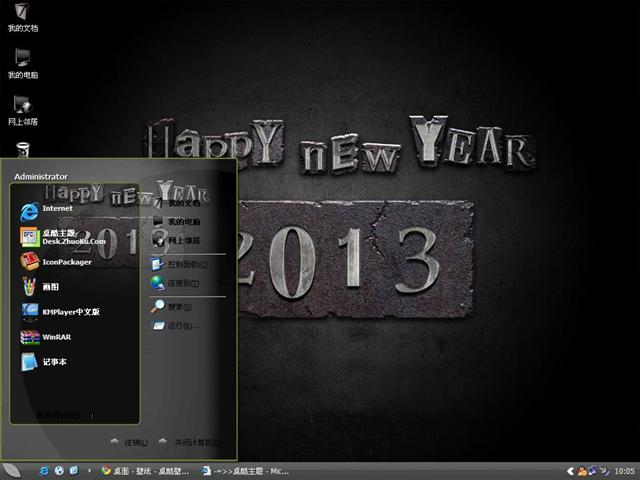Click the system clock showing 10:05

coord(624,470)
